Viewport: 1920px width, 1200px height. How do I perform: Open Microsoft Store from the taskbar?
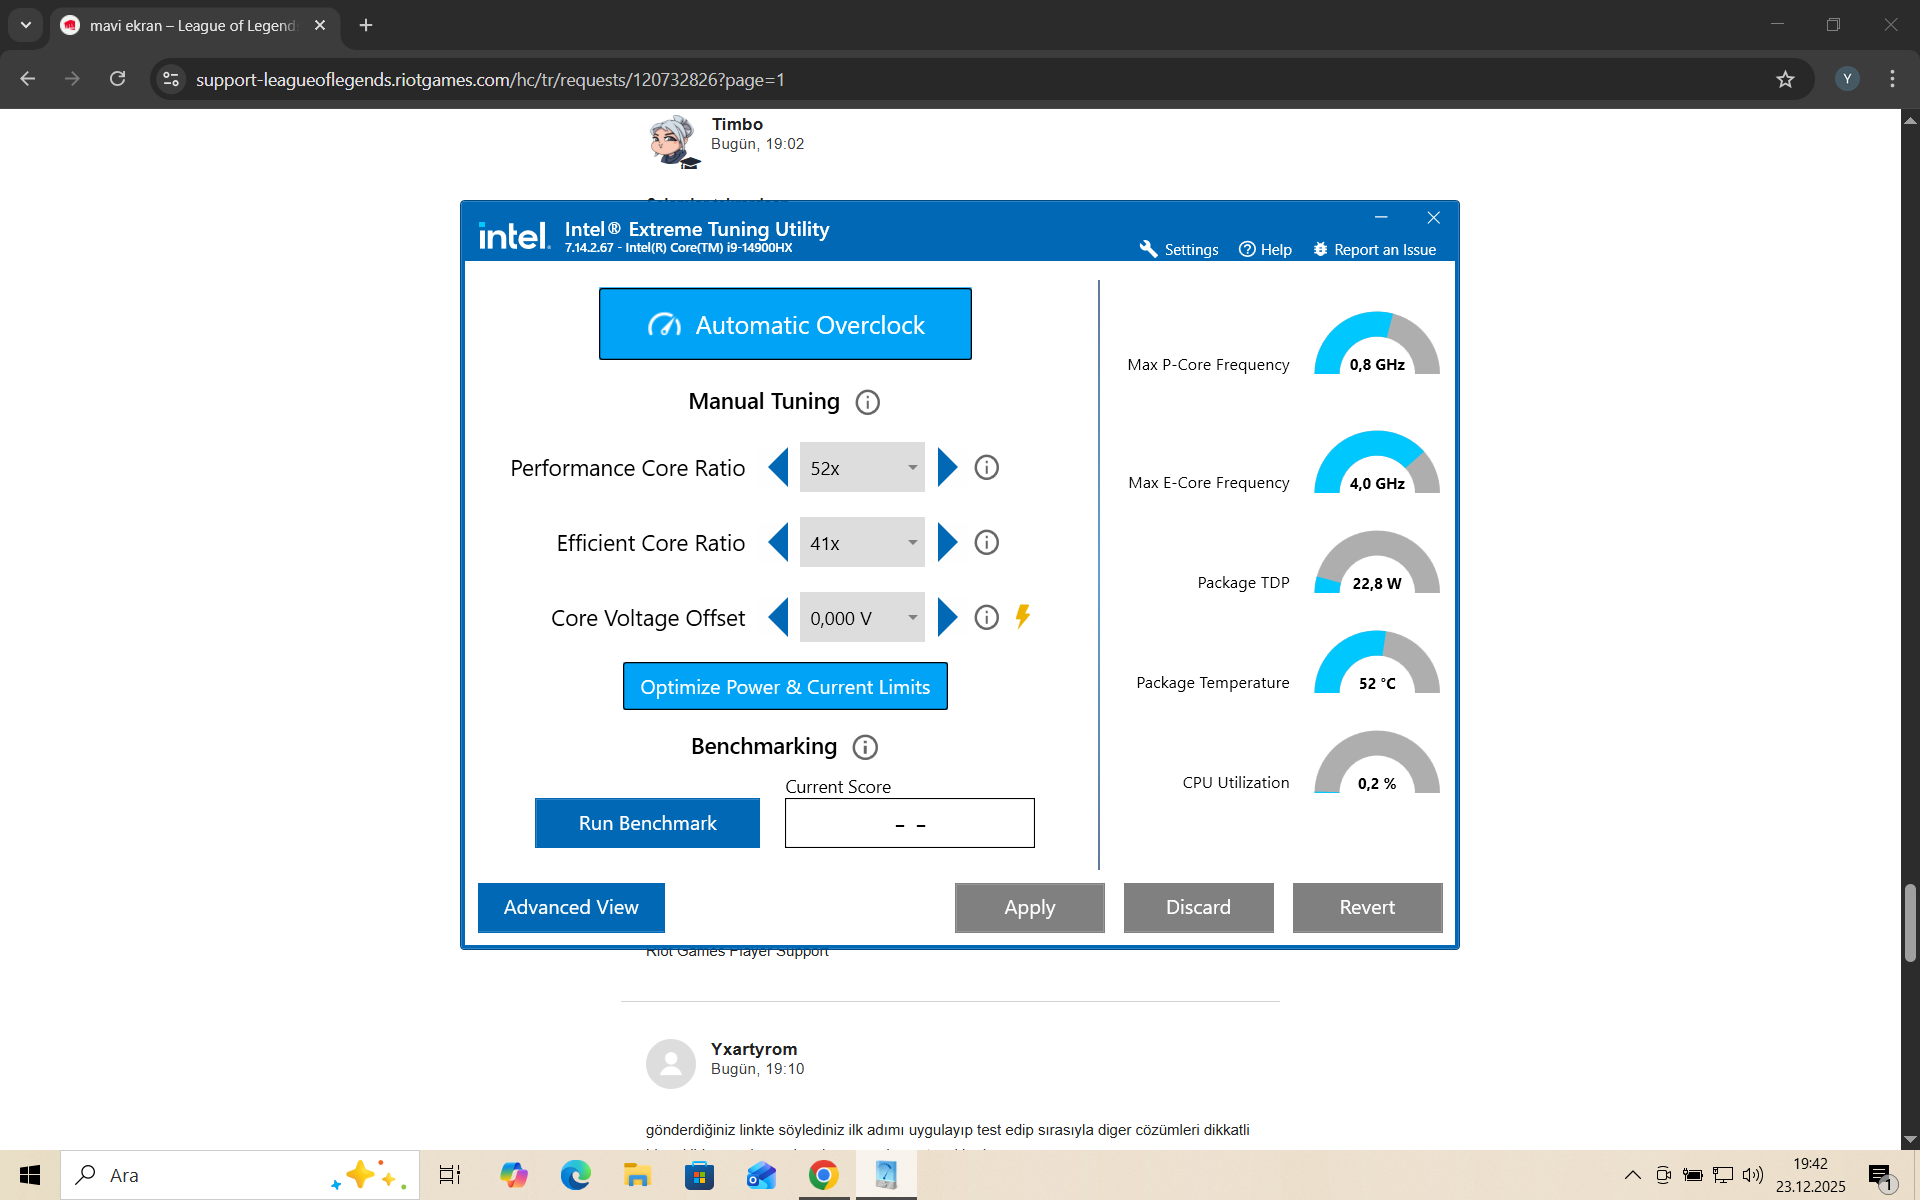point(699,1175)
